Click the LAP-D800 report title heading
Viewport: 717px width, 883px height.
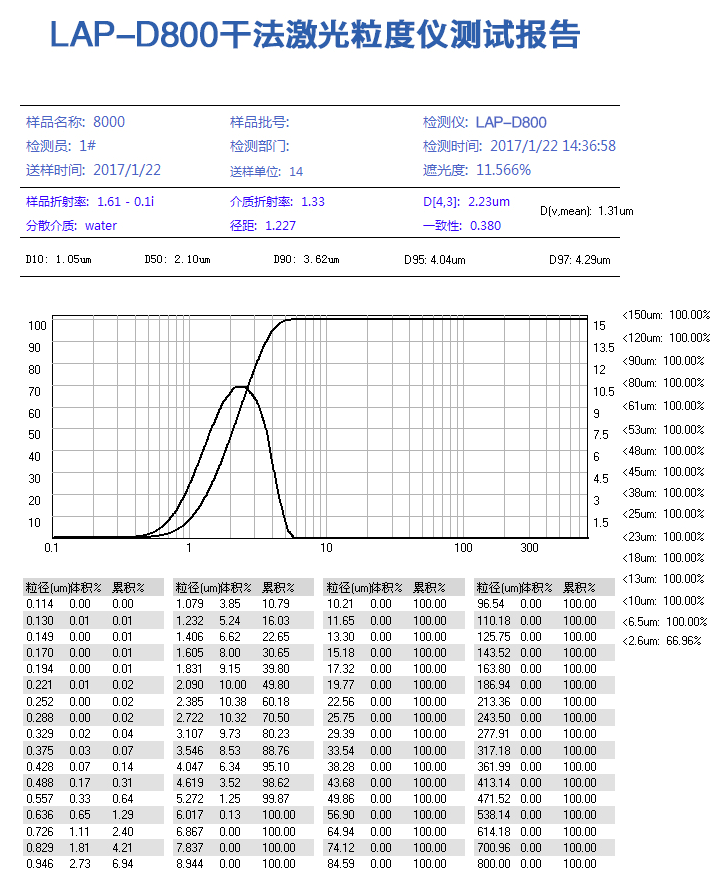click(x=314, y=35)
